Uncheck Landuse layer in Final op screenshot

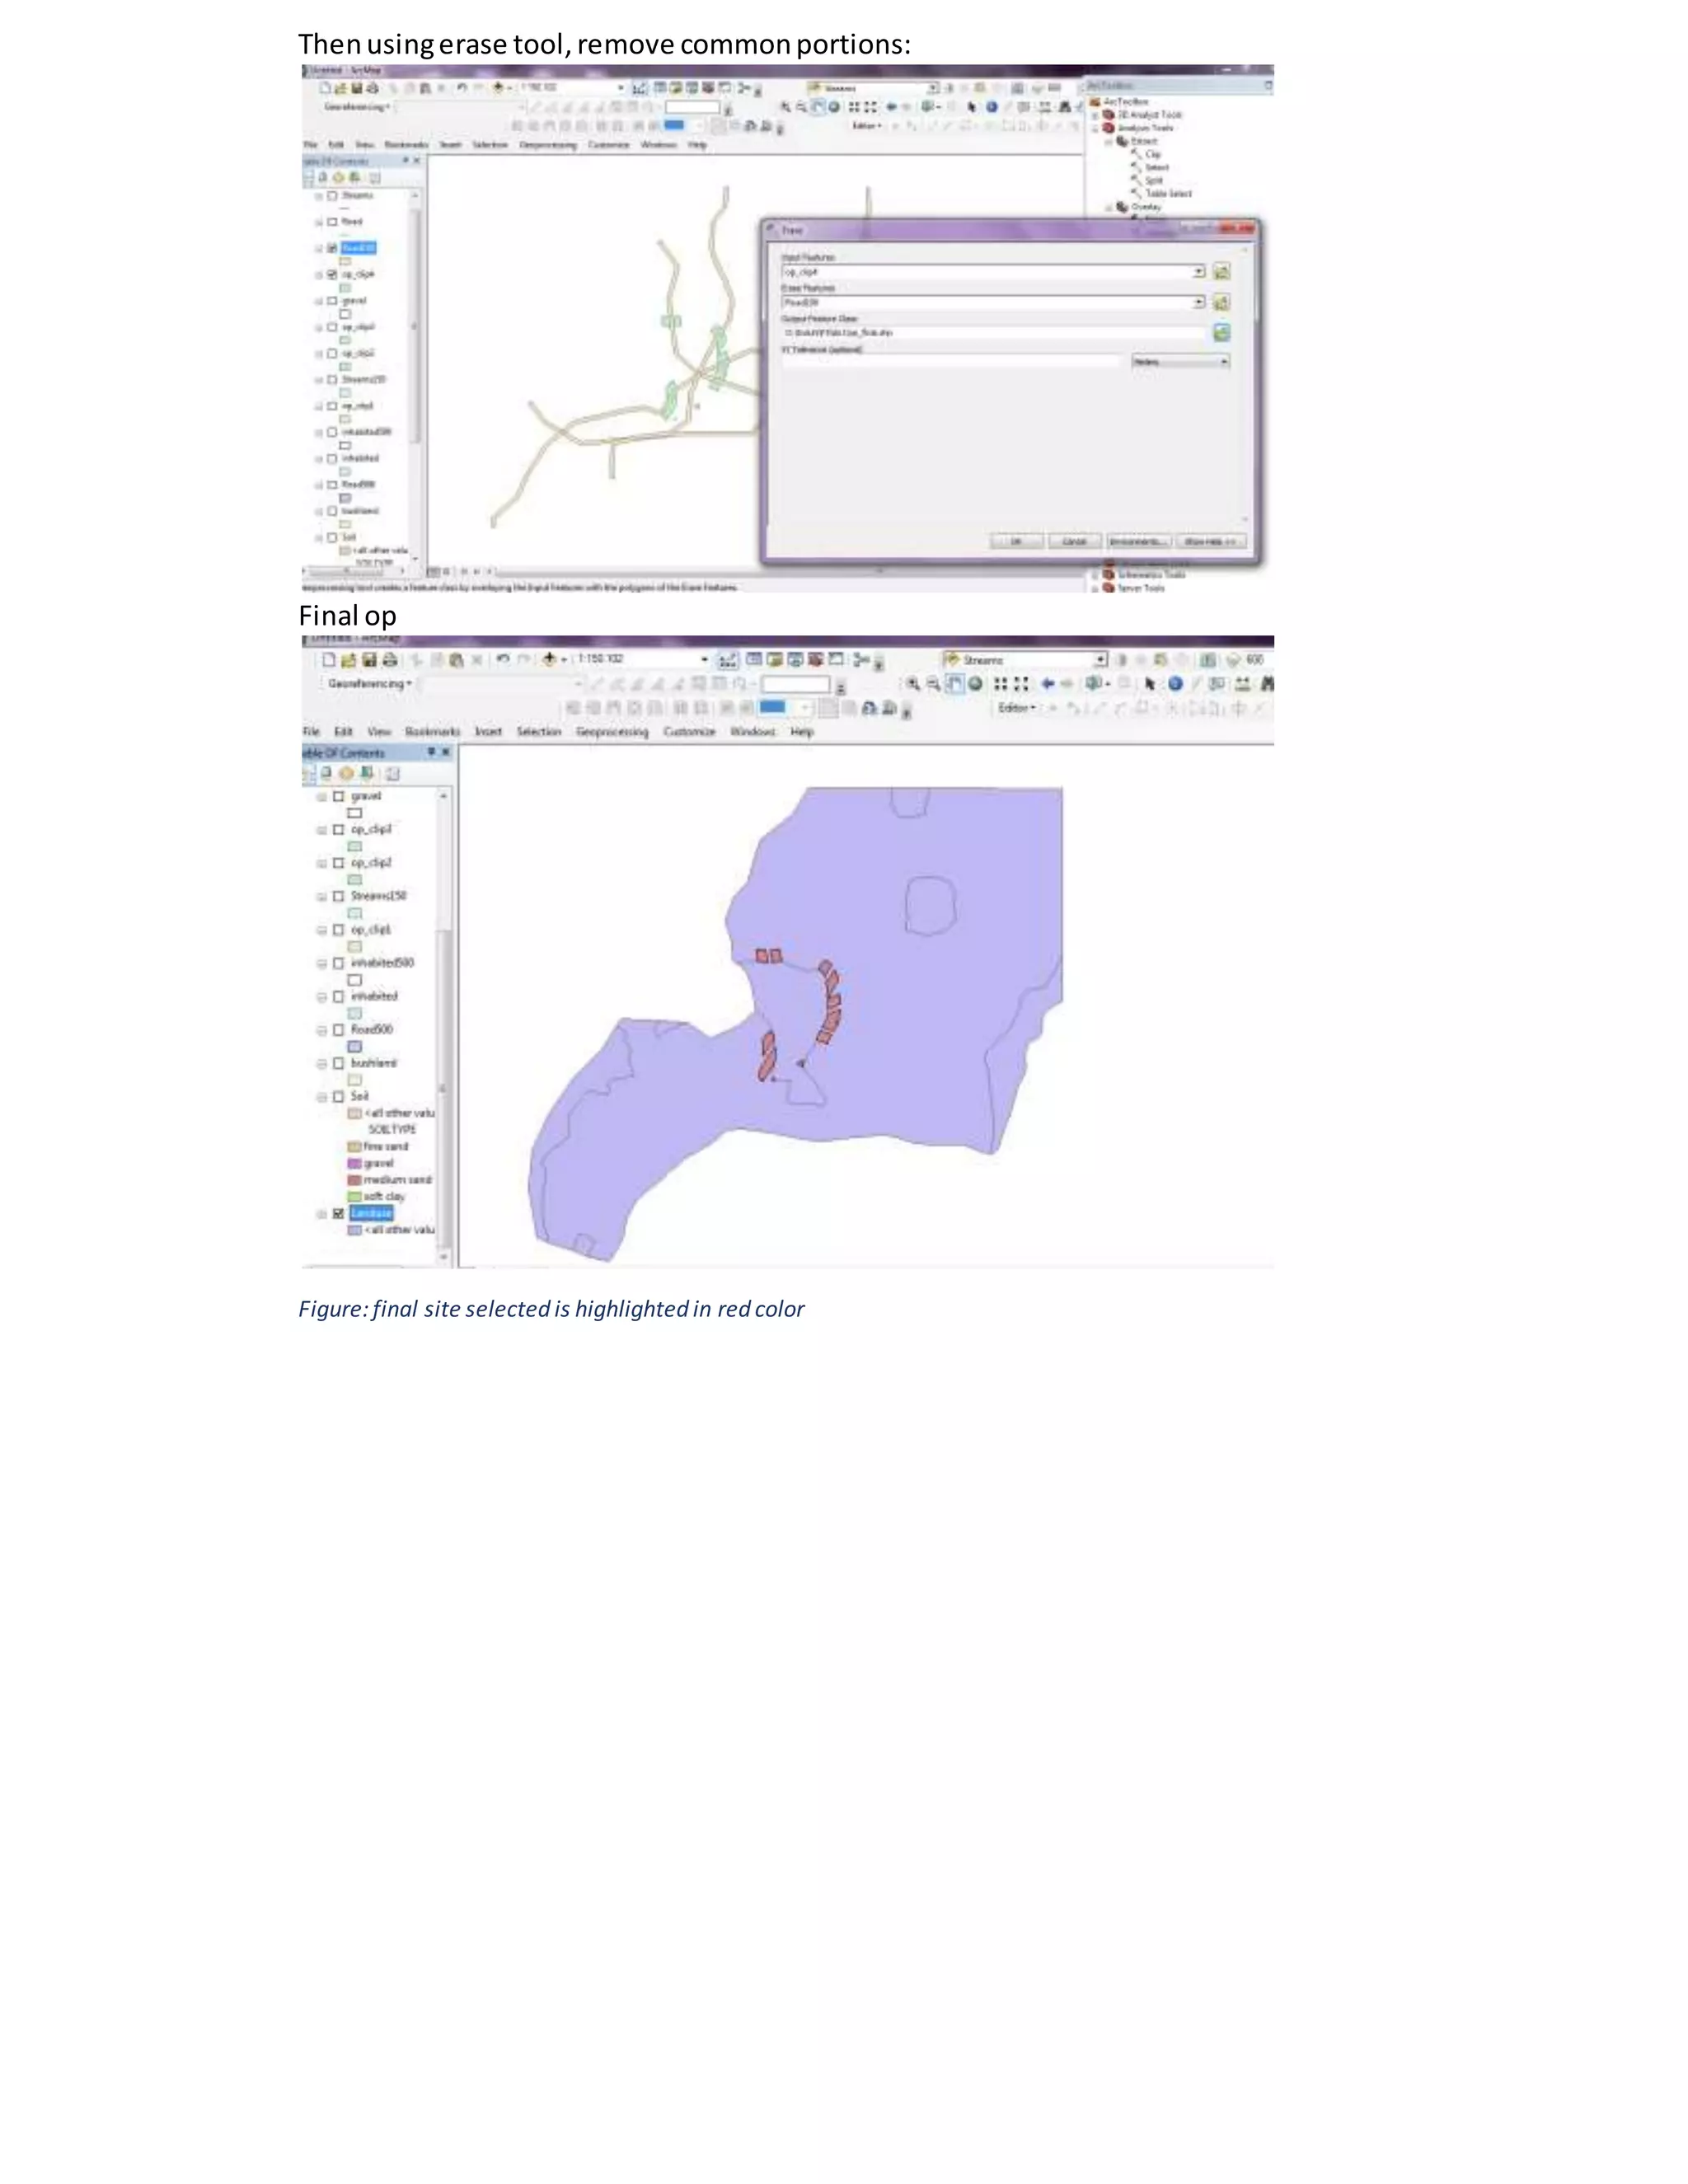pos(338,1214)
